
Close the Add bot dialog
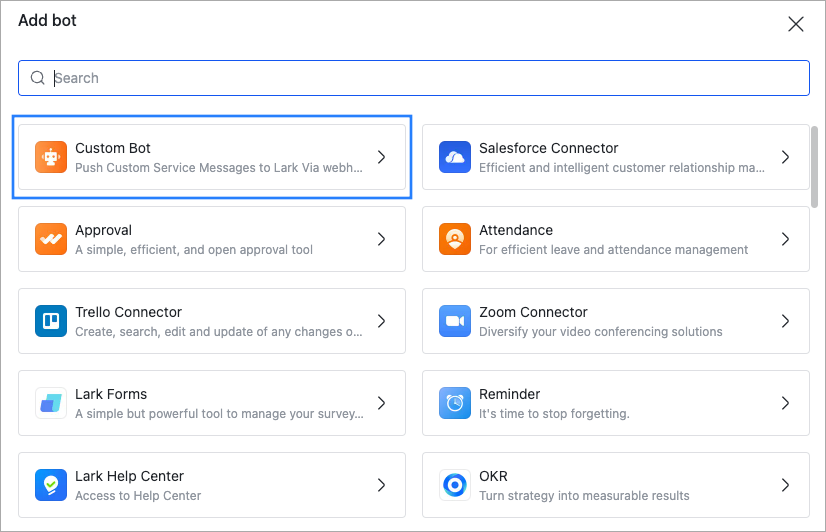point(796,24)
